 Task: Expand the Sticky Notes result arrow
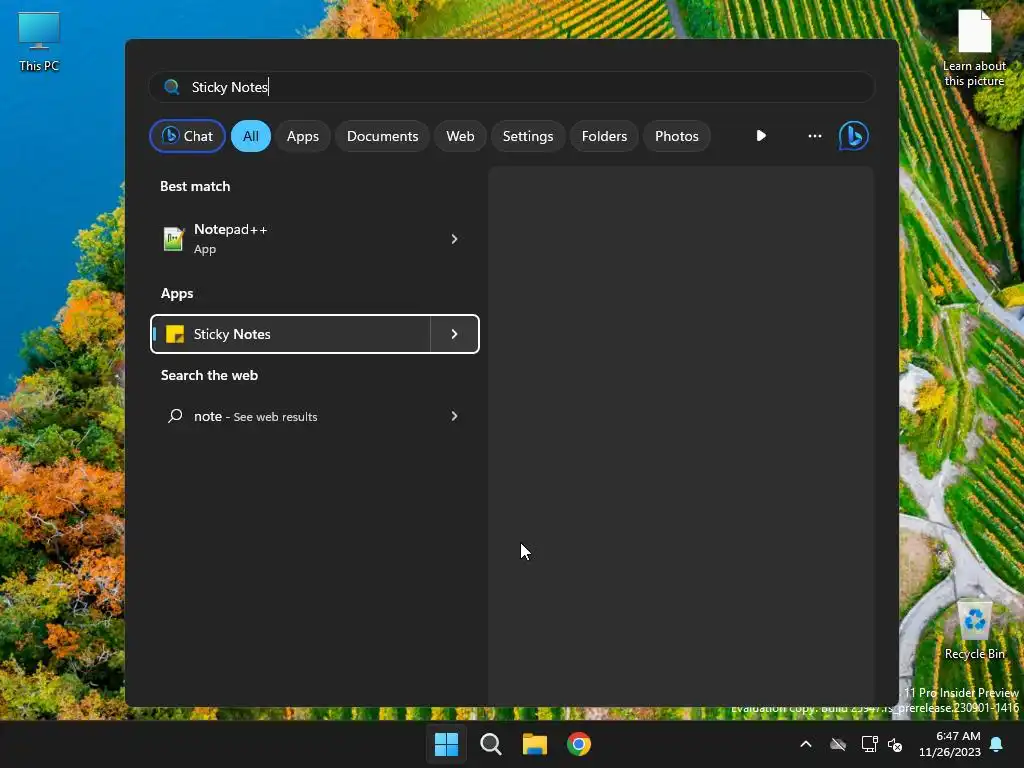(455, 334)
